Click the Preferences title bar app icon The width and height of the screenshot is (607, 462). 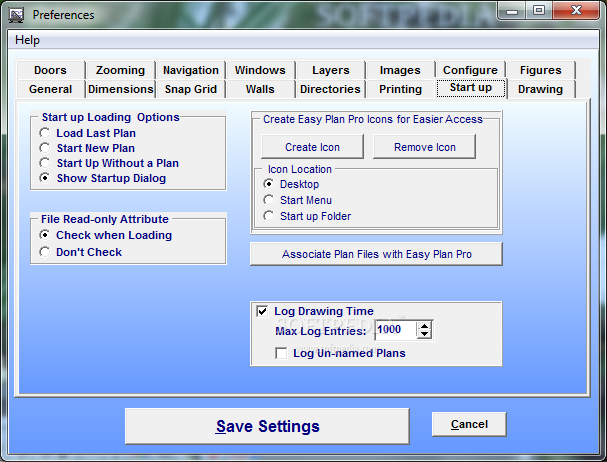click(16, 15)
